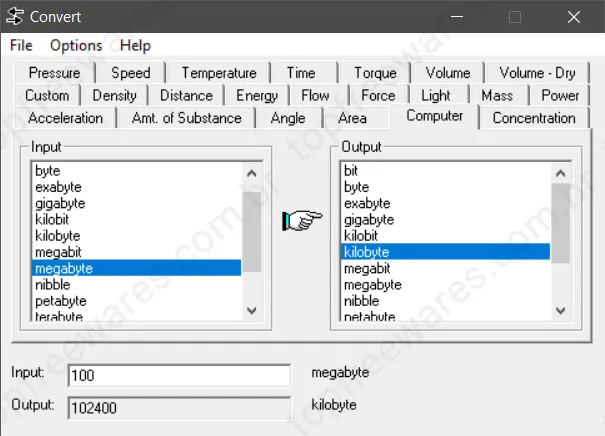Open the File menu
Viewport: 605px width, 436px height.
(21, 46)
